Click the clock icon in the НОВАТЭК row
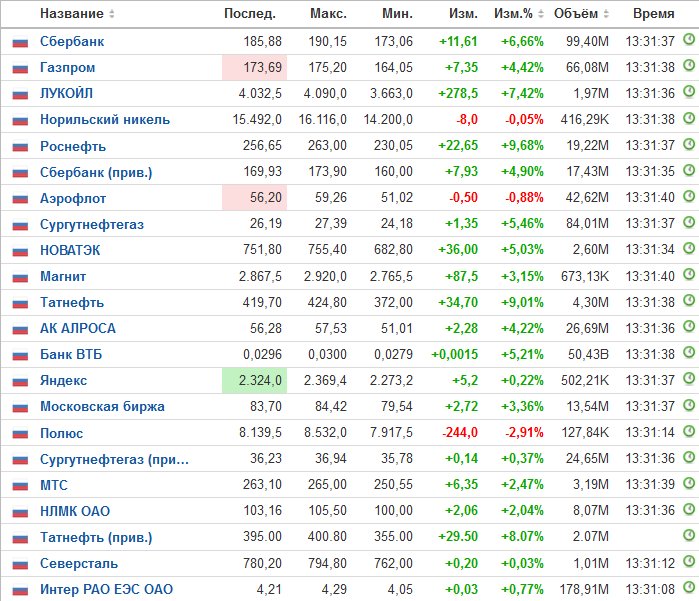This screenshot has width=699, height=601. point(689,248)
